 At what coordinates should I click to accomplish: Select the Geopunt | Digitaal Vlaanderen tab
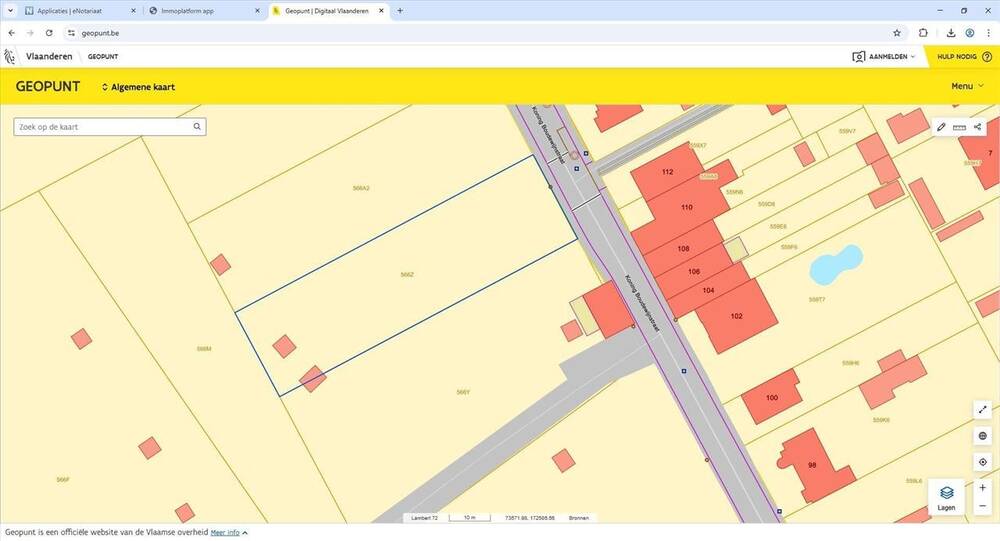pos(328,11)
